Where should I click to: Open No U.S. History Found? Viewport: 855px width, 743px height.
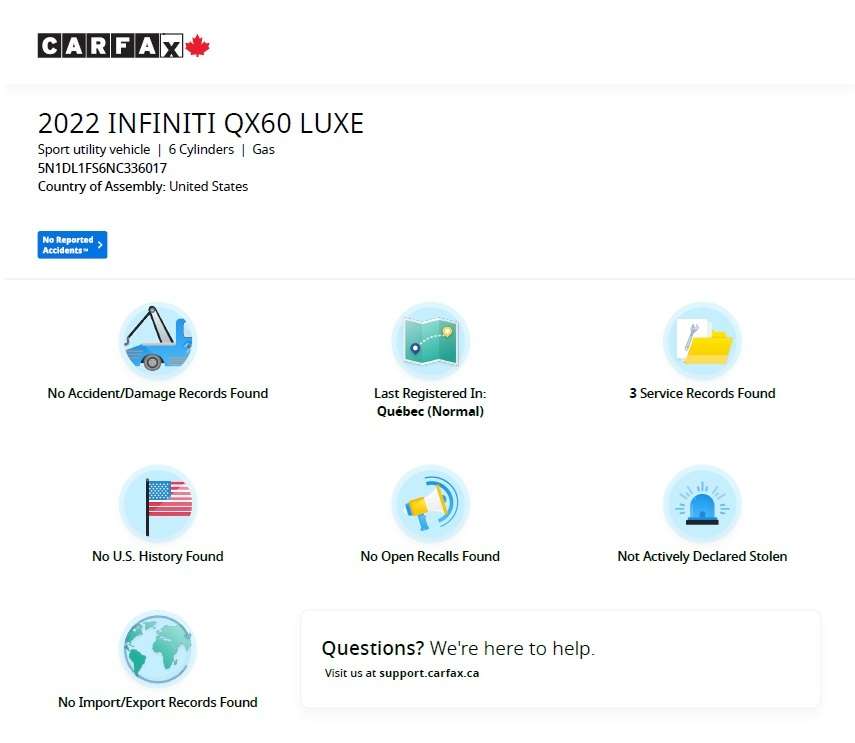(158, 556)
